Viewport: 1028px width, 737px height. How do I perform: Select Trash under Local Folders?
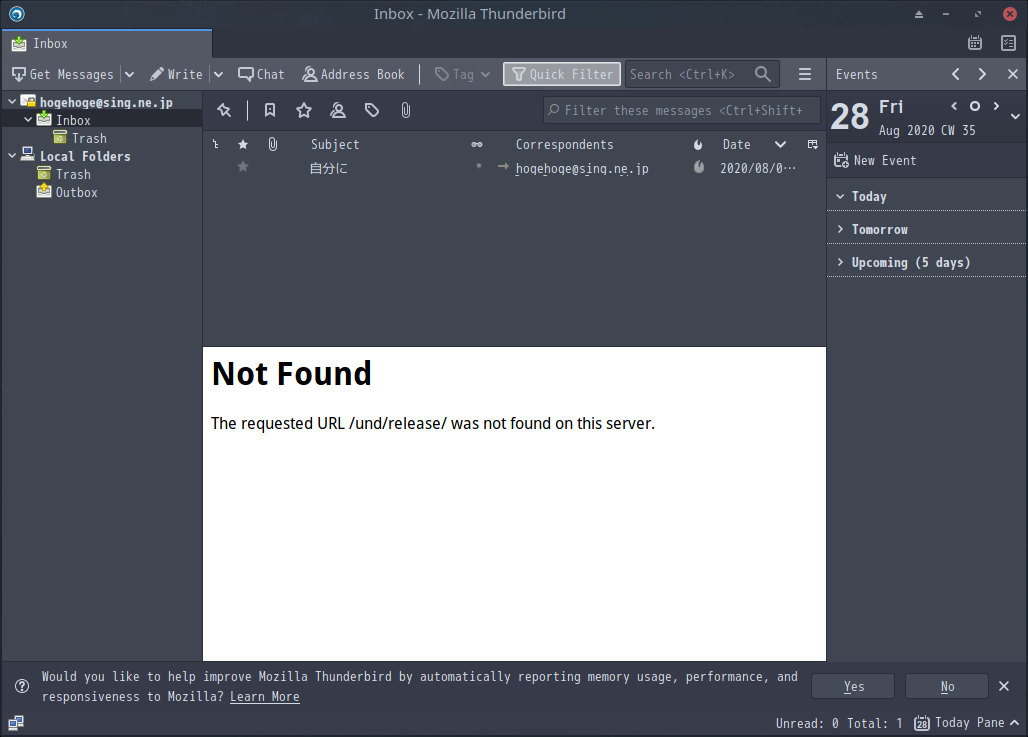tap(73, 174)
